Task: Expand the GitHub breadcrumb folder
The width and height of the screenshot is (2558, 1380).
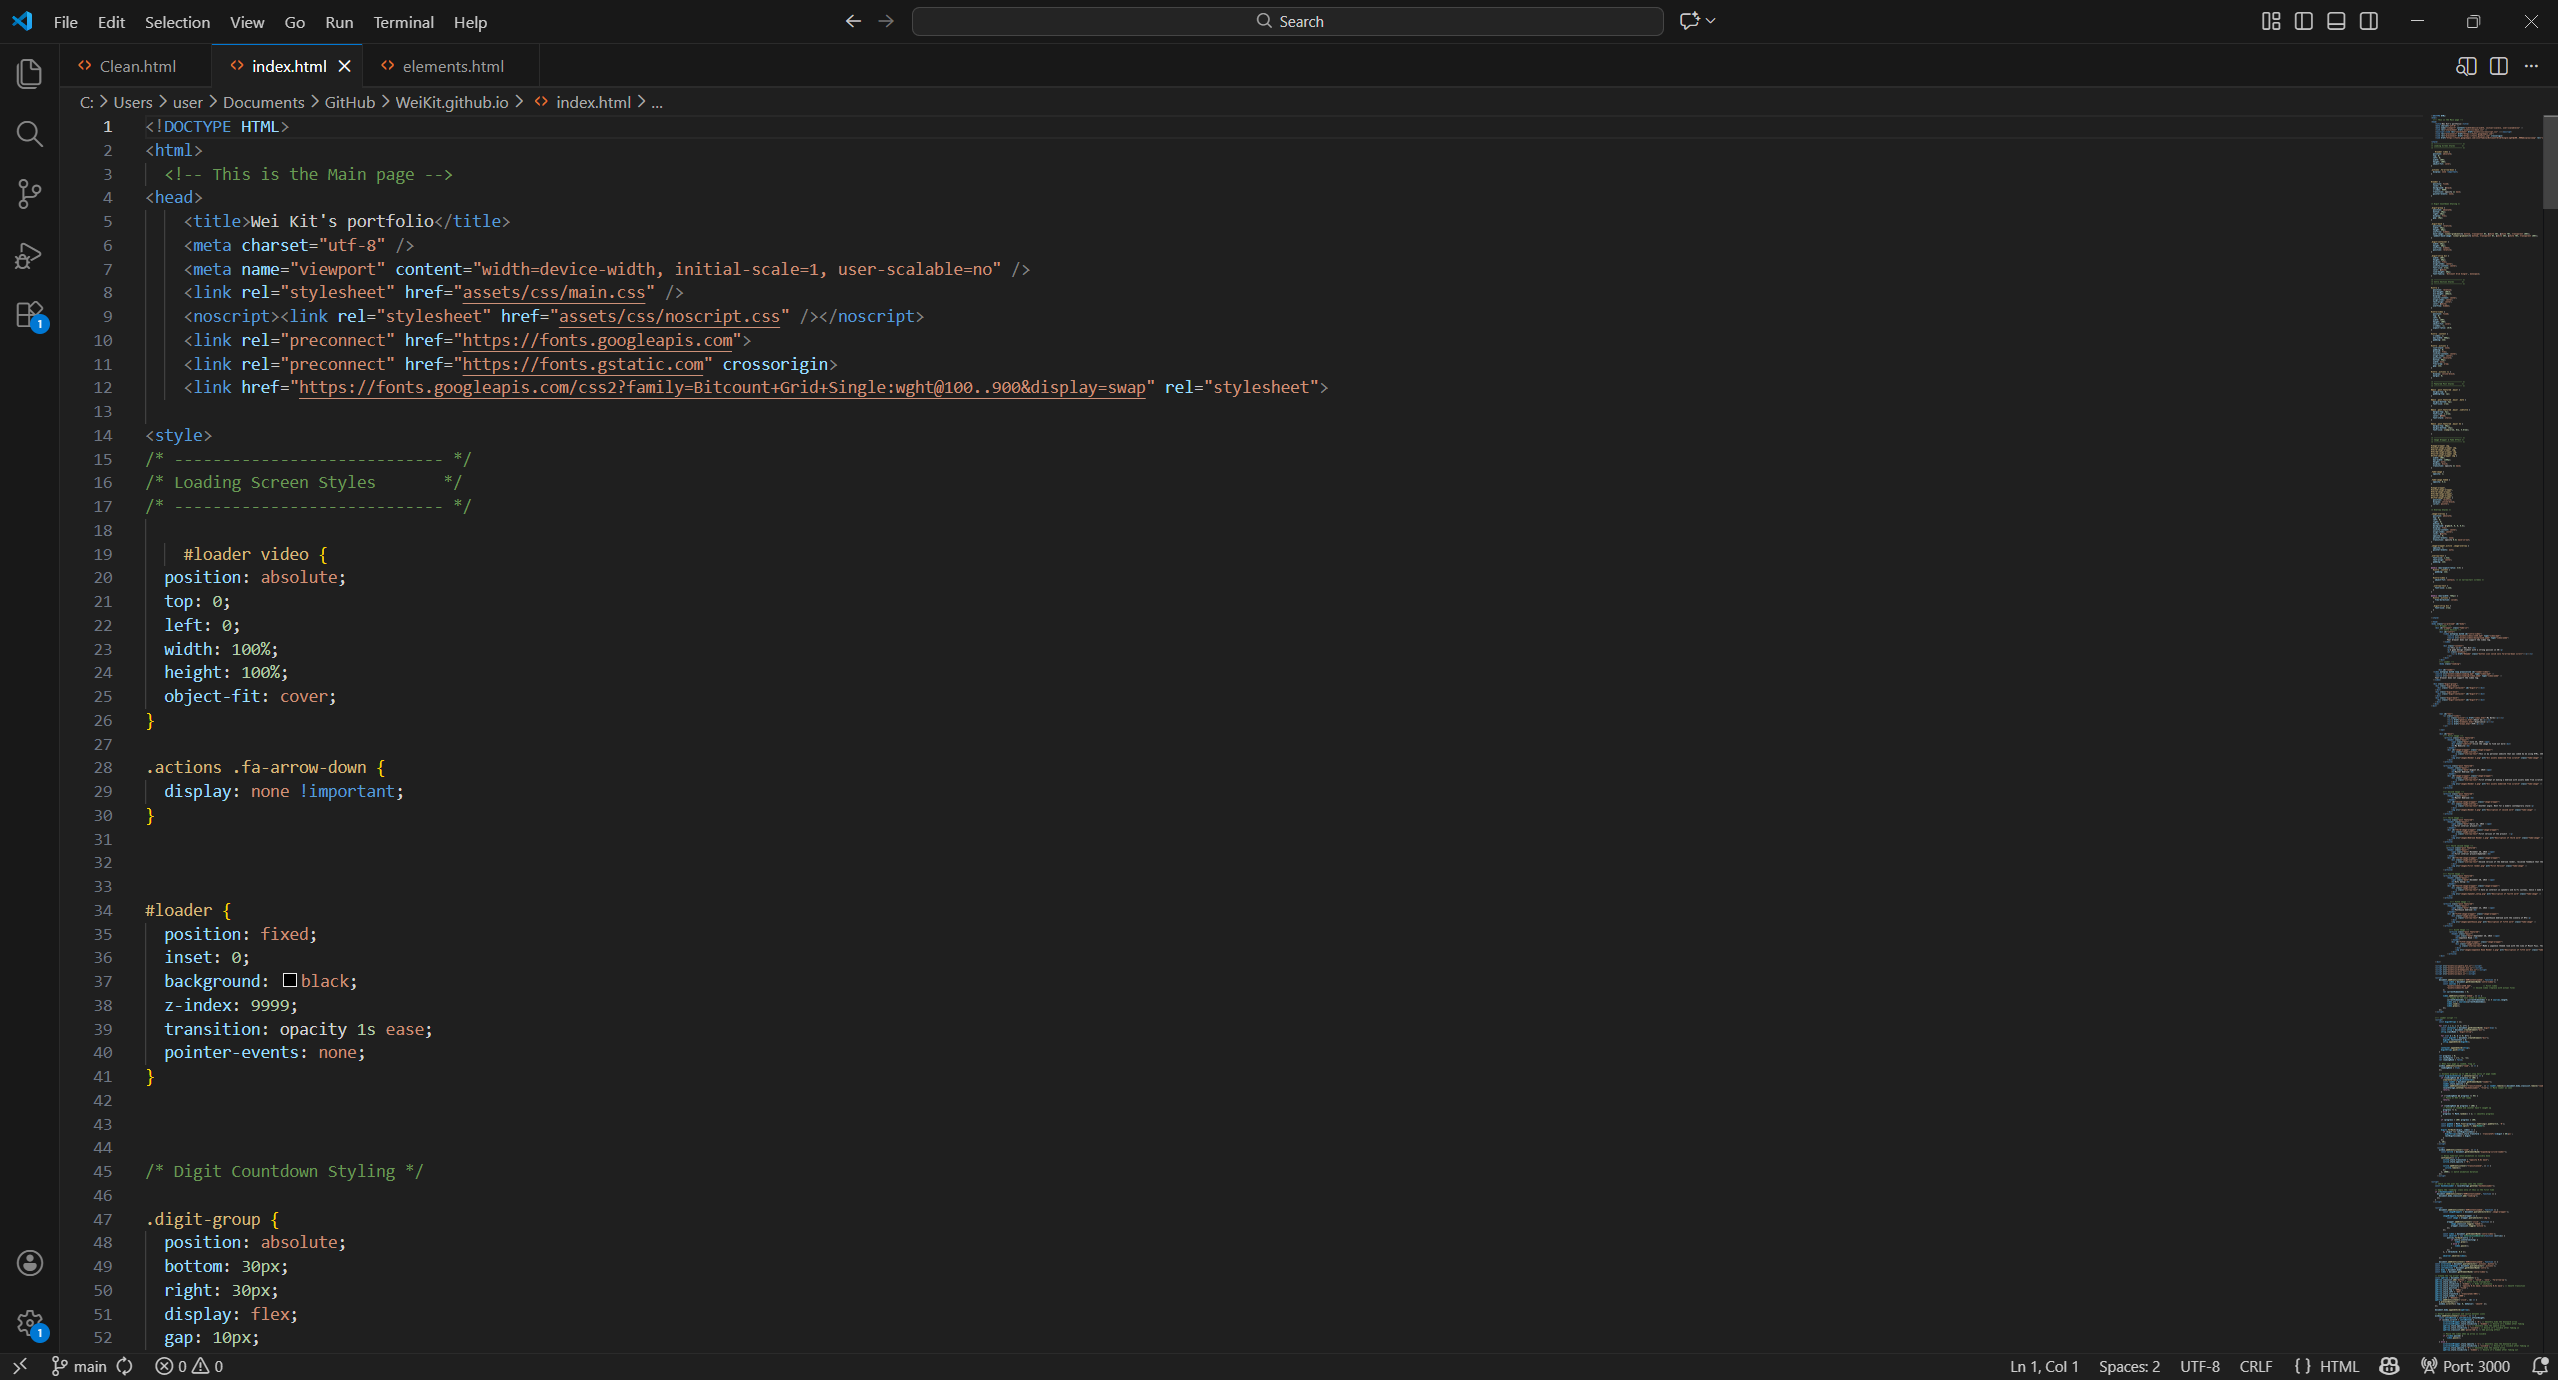Action: click(350, 102)
